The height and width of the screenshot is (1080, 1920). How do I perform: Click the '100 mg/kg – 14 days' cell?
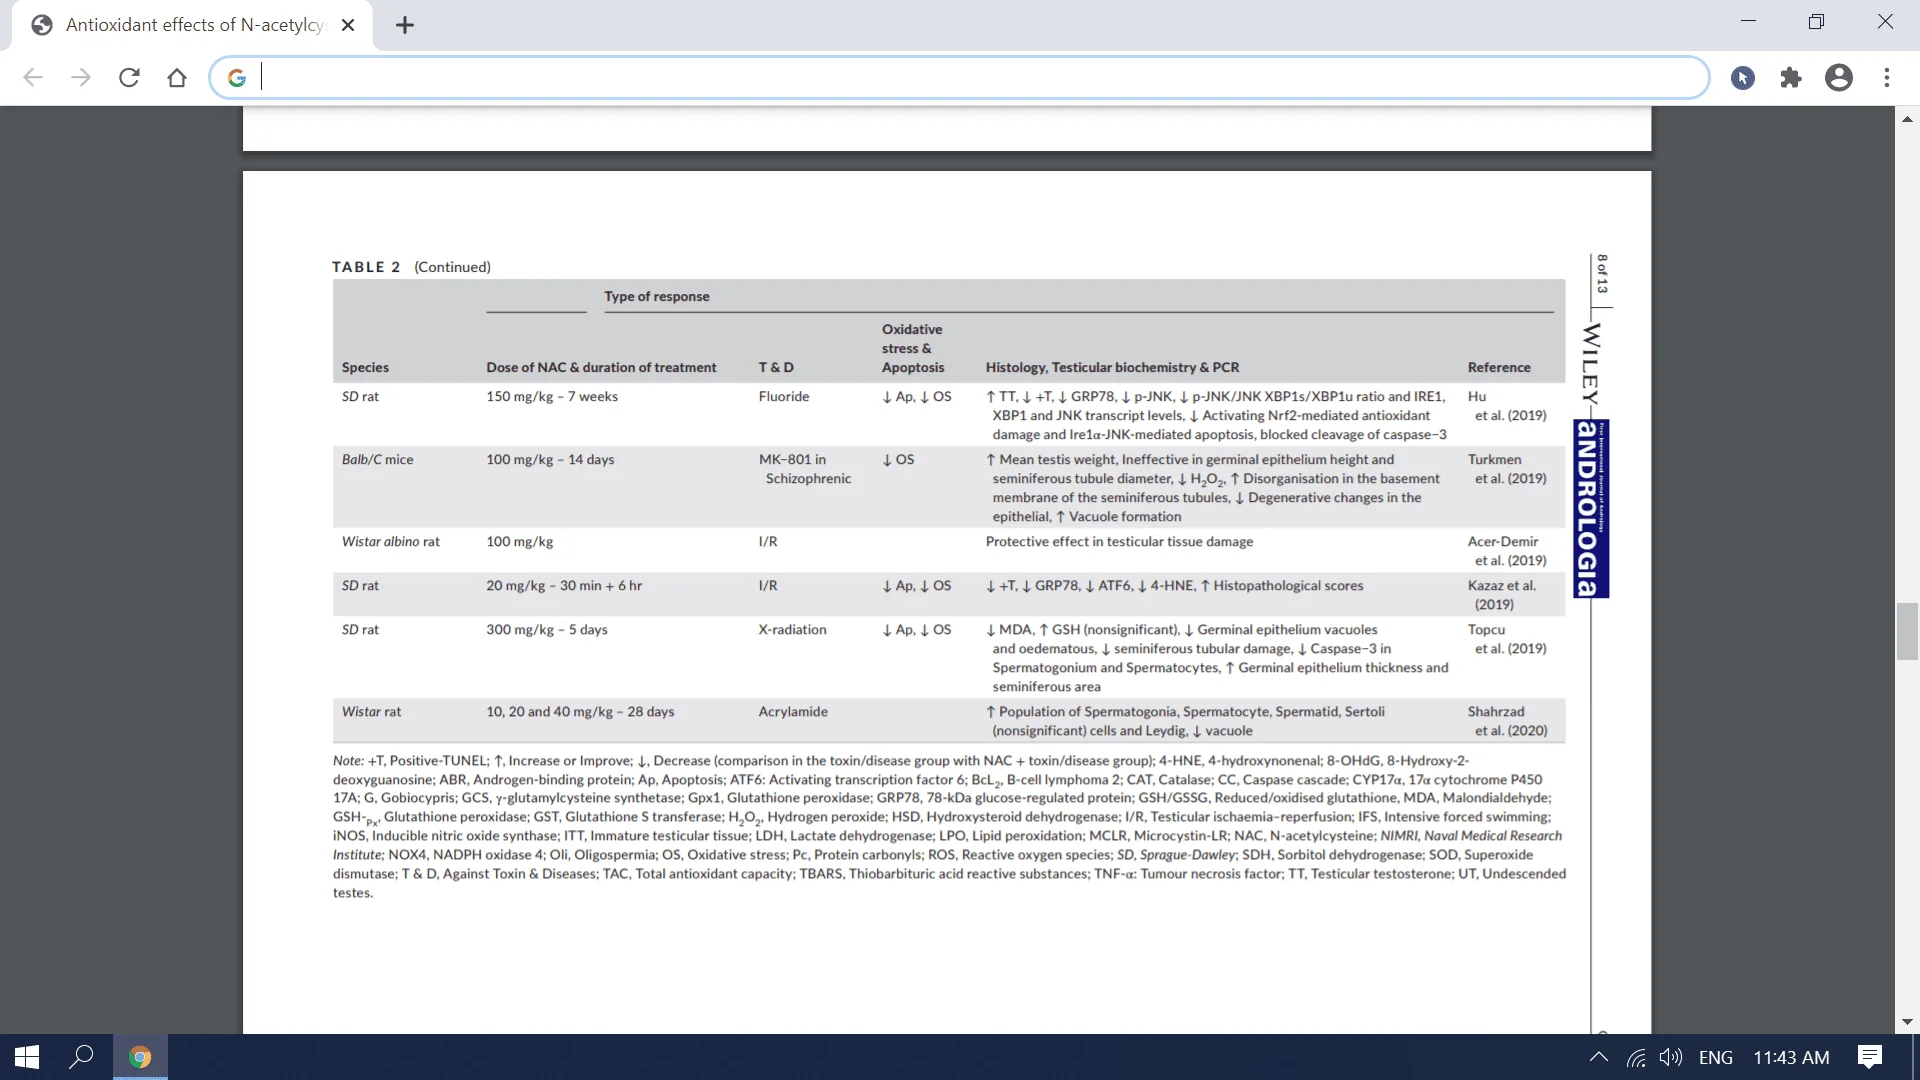point(550,459)
